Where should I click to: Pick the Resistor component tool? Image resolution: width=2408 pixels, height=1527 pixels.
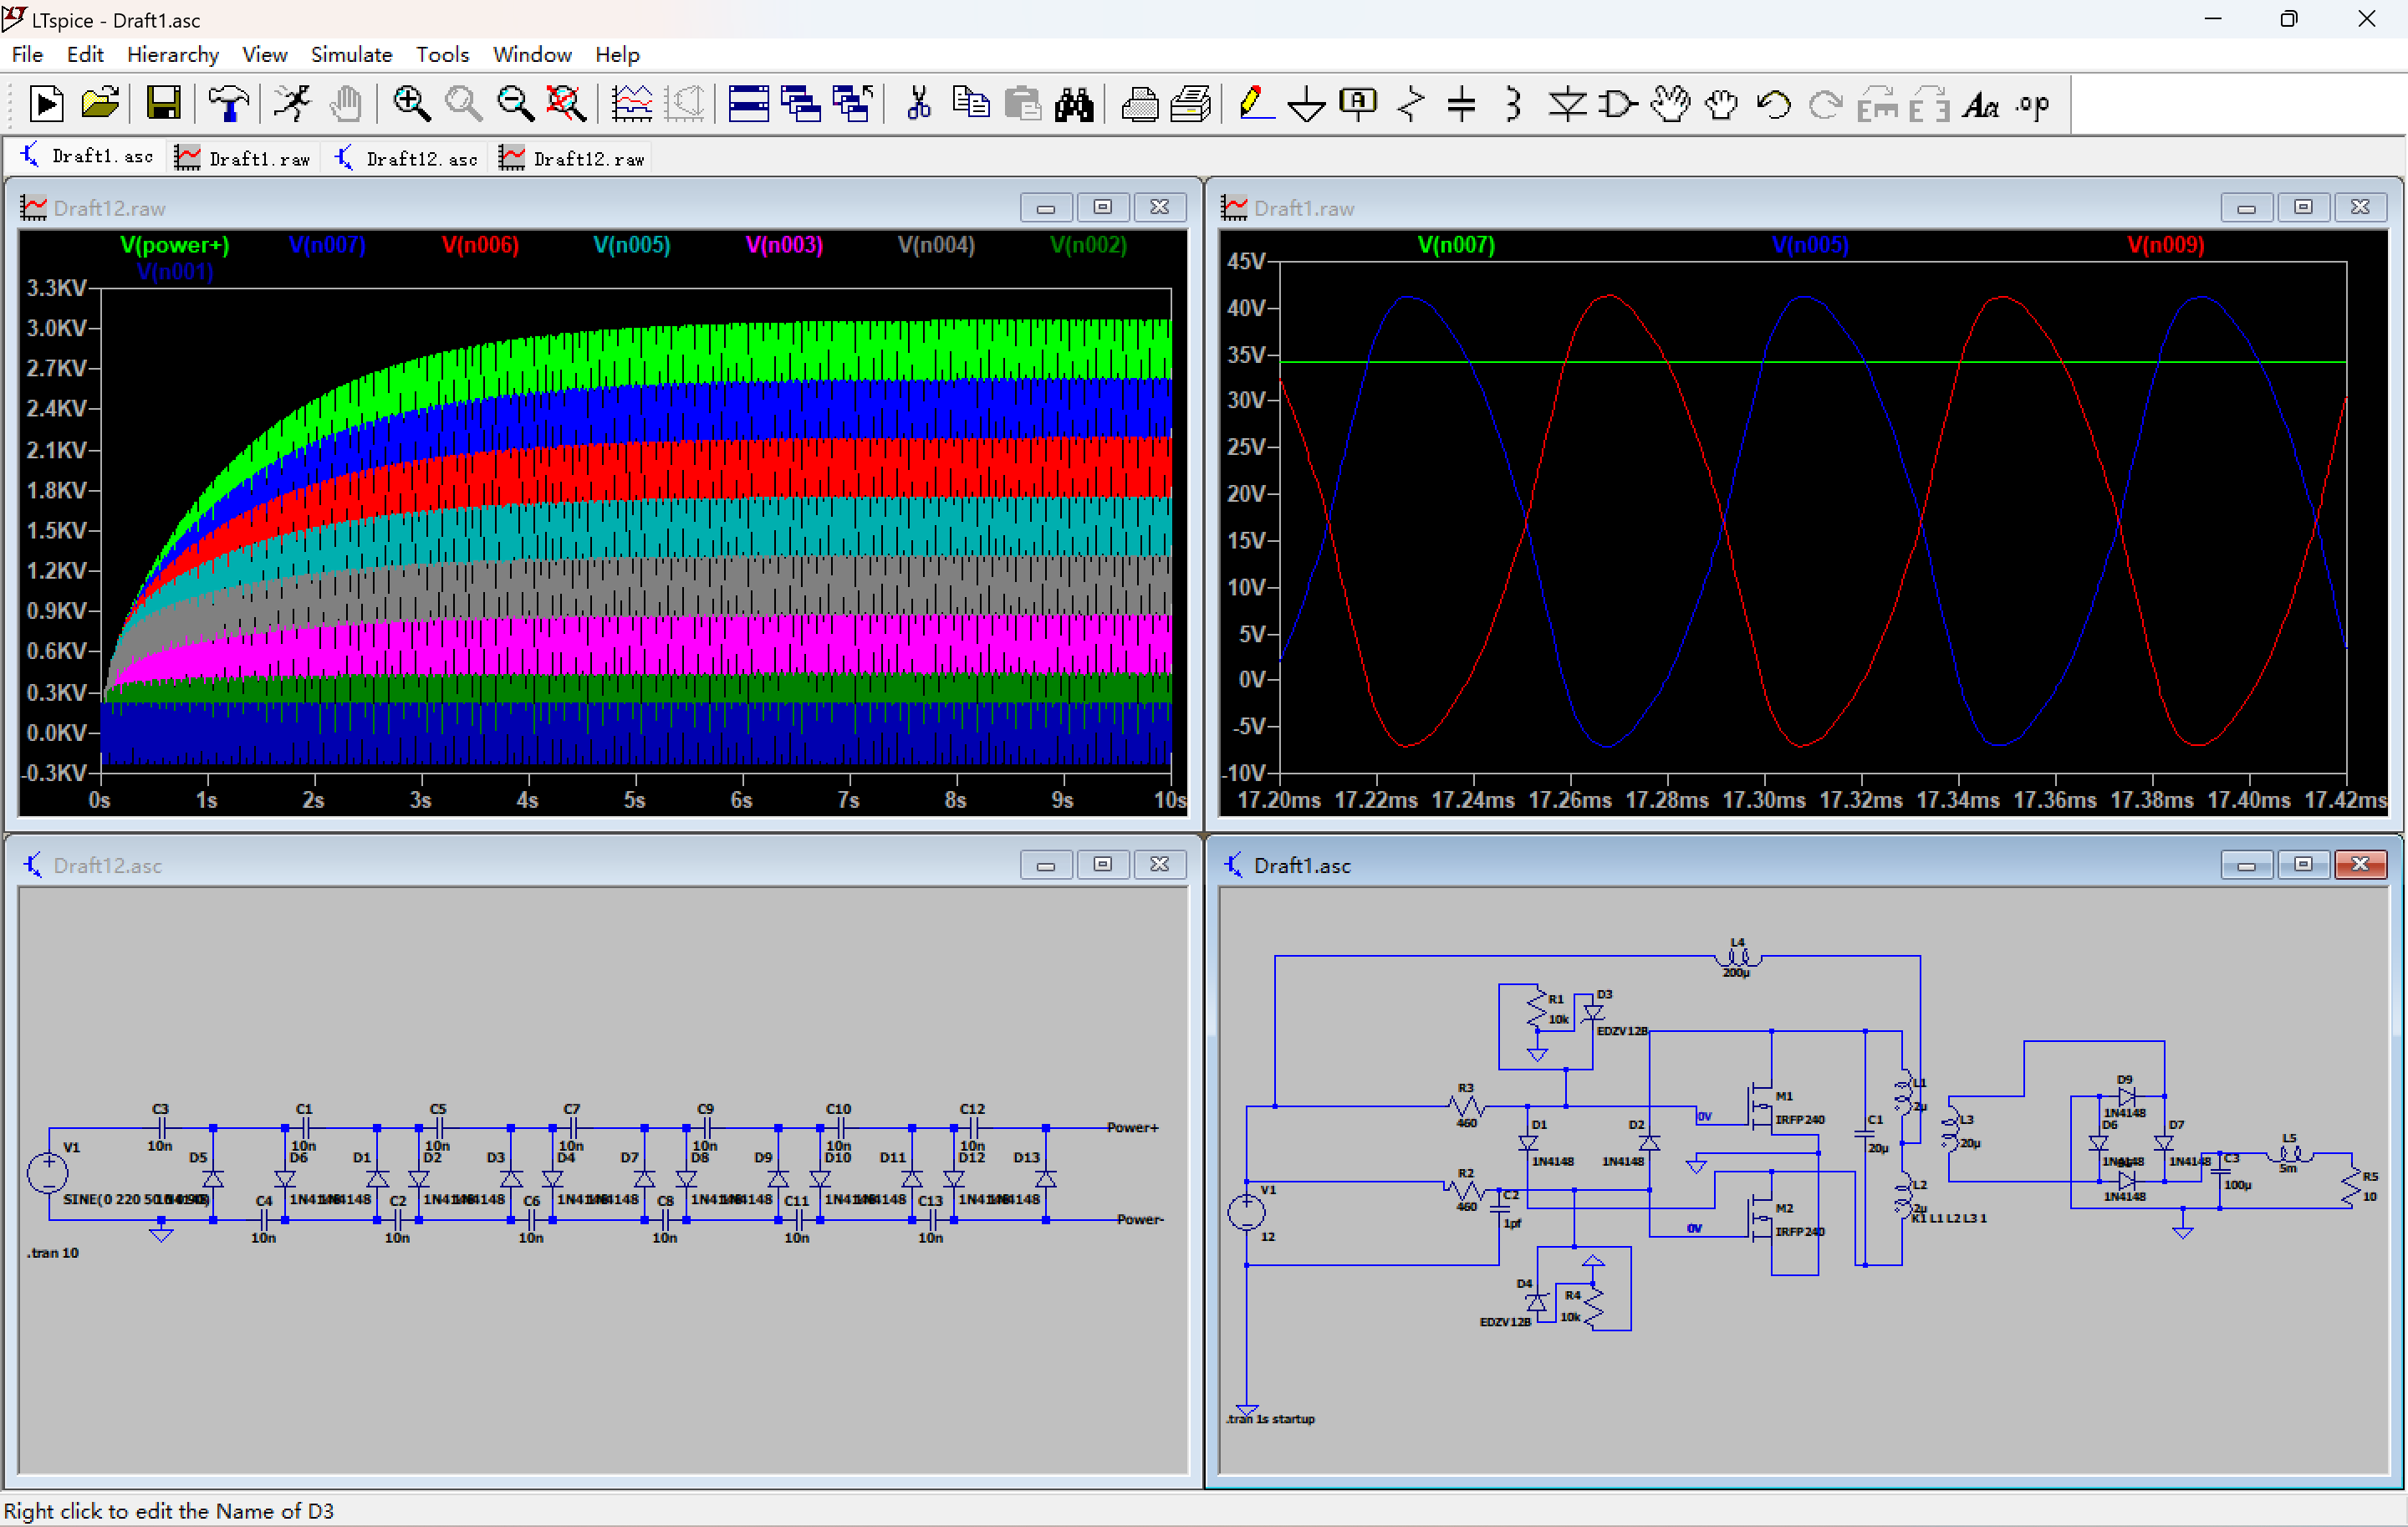(1410, 104)
